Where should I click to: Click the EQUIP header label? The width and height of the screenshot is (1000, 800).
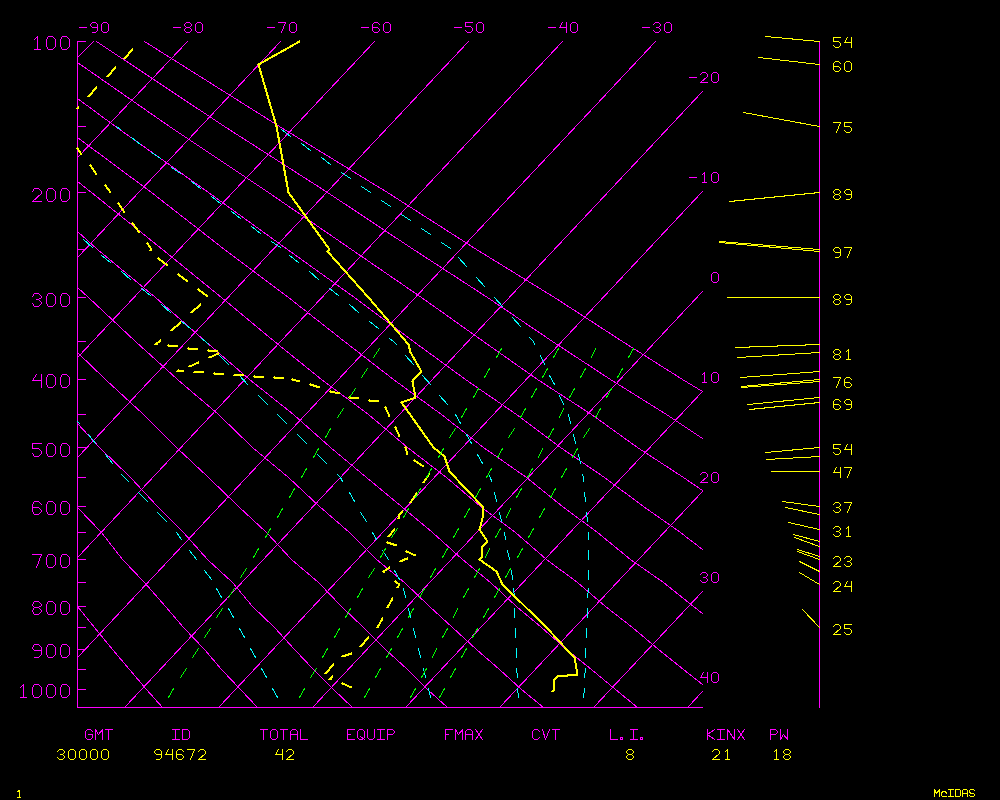371,735
